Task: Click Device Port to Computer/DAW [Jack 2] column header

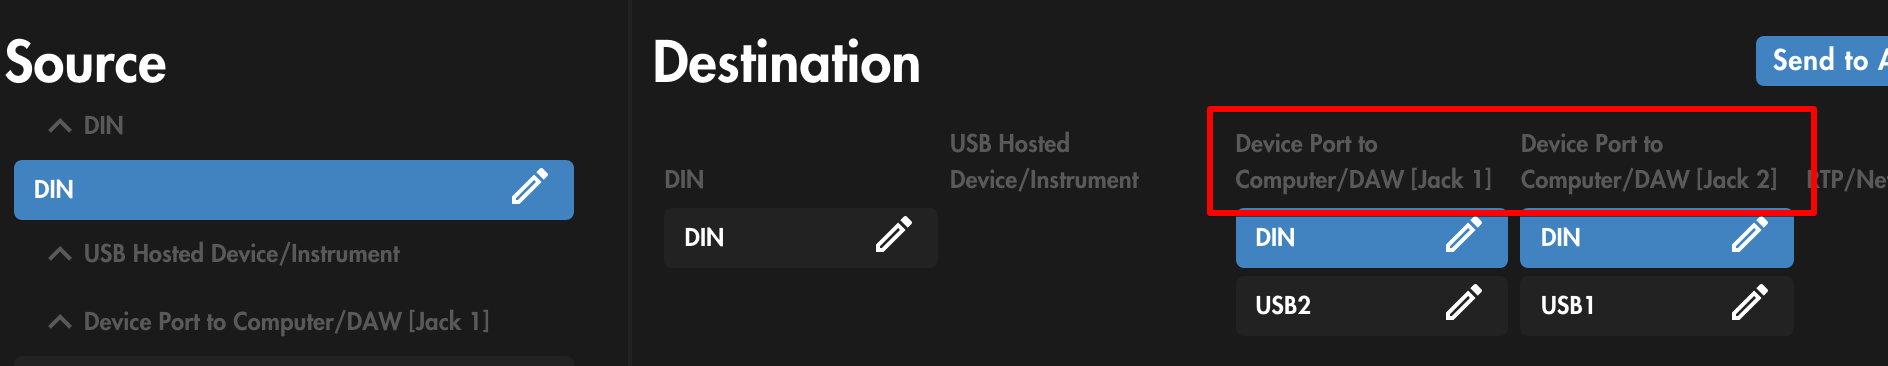Action: pyautogui.click(x=1649, y=162)
